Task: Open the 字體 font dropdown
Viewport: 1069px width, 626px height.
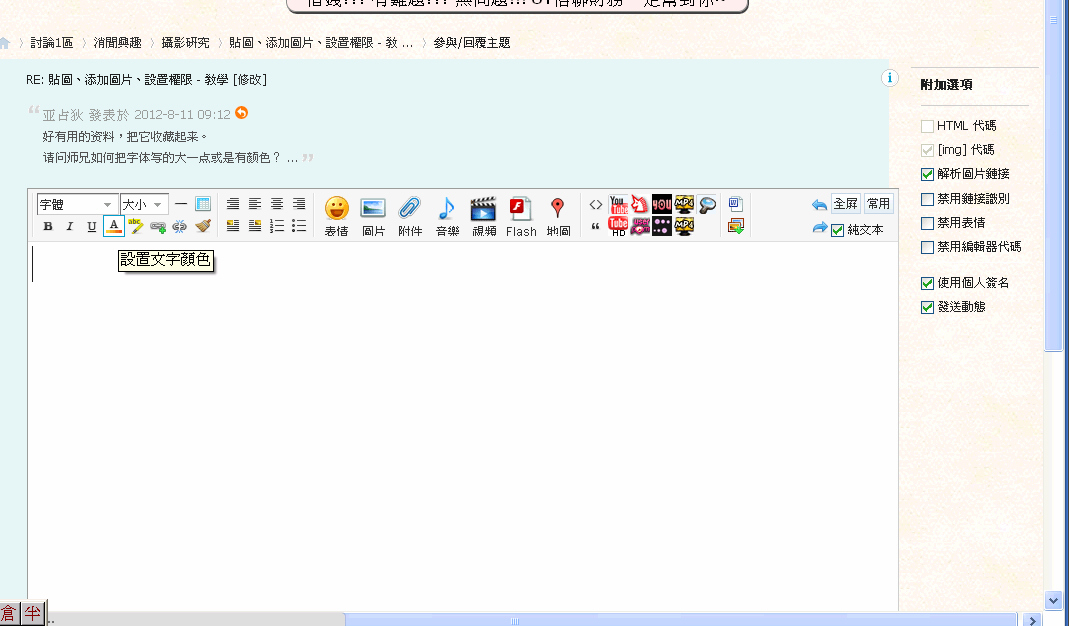Action: pyautogui.click(x=77, y=205)
